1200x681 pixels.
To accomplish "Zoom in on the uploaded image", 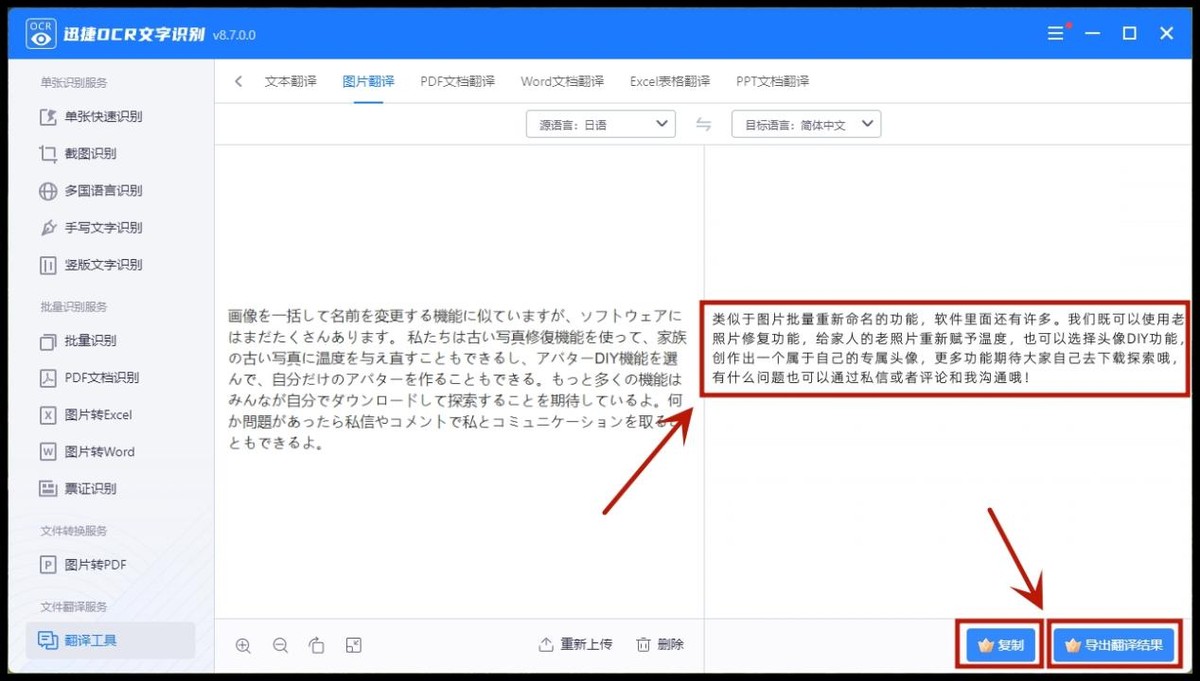I will coord(243,645).
